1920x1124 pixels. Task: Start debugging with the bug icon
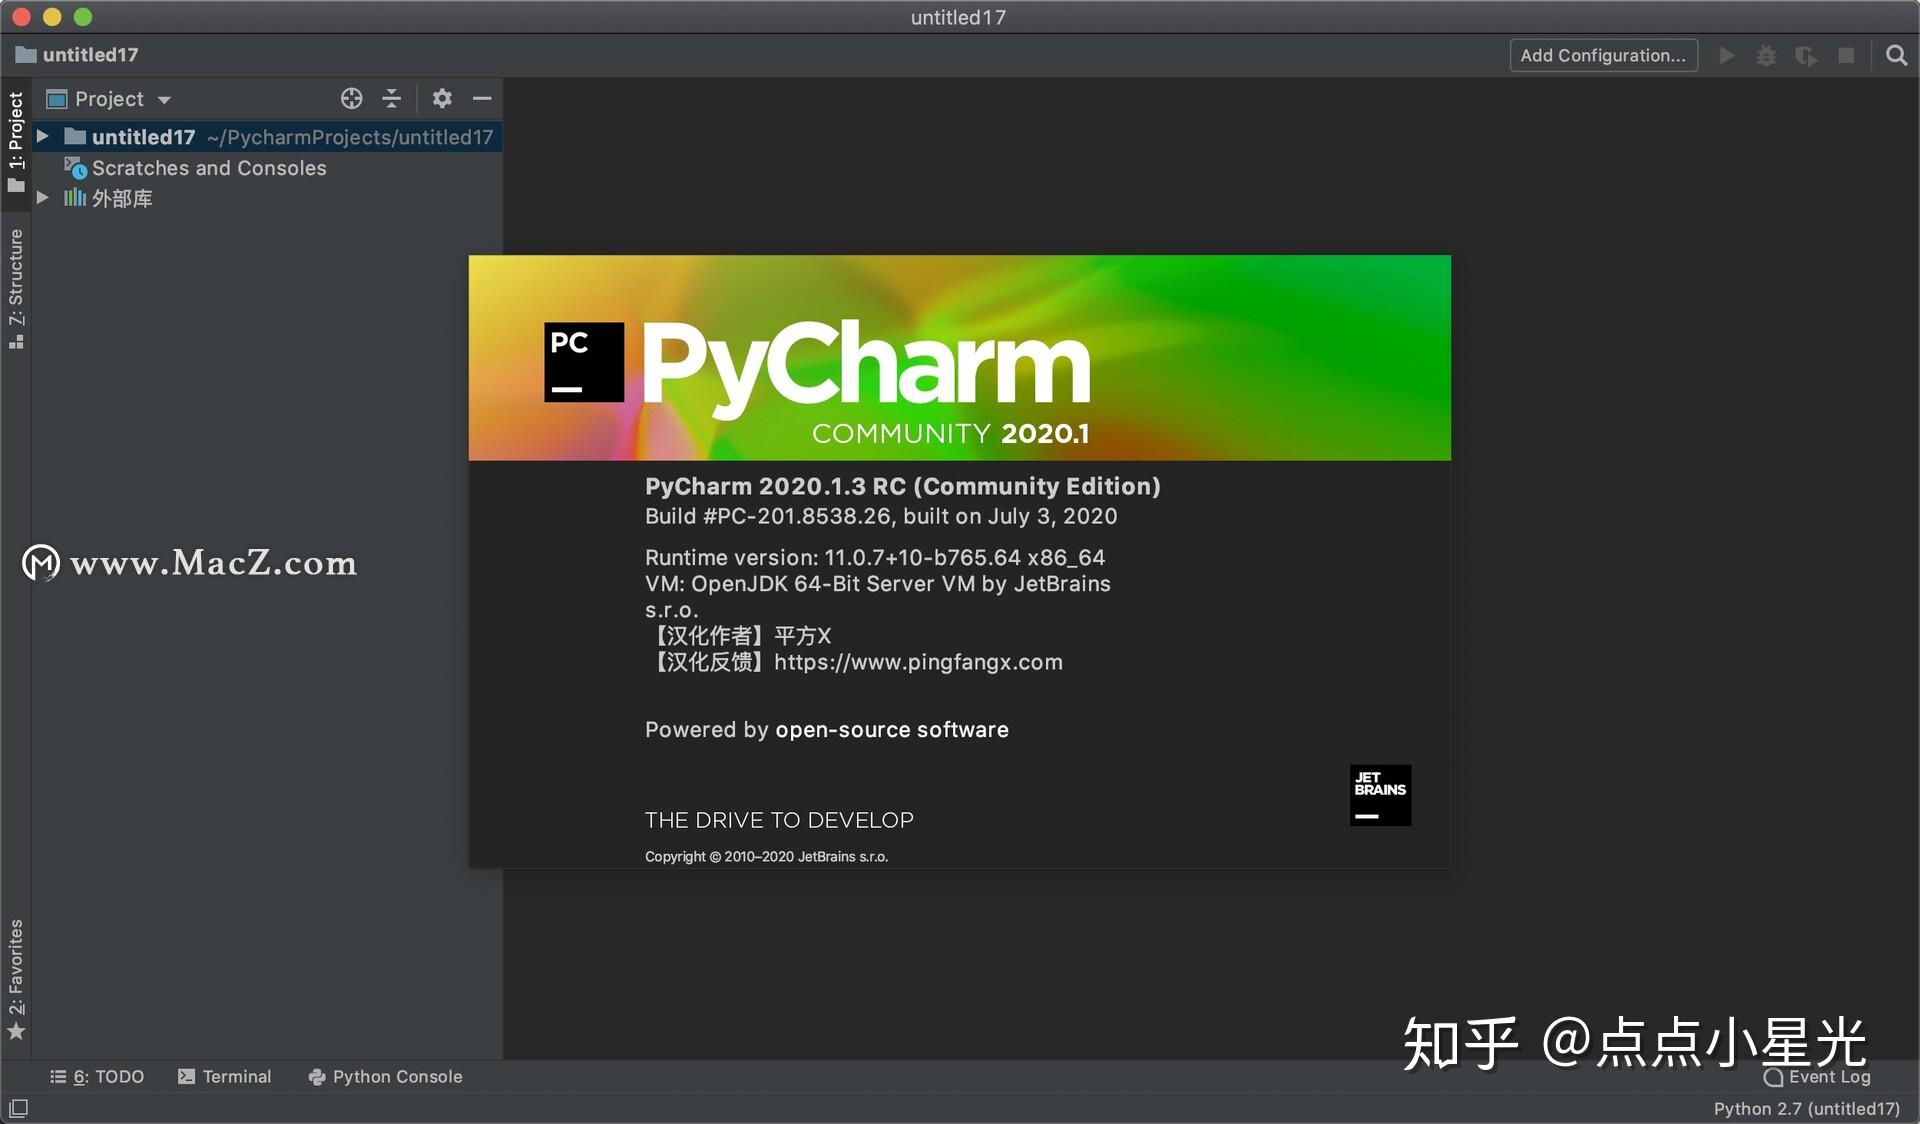pyautogui.click(x=1766, y=55)
